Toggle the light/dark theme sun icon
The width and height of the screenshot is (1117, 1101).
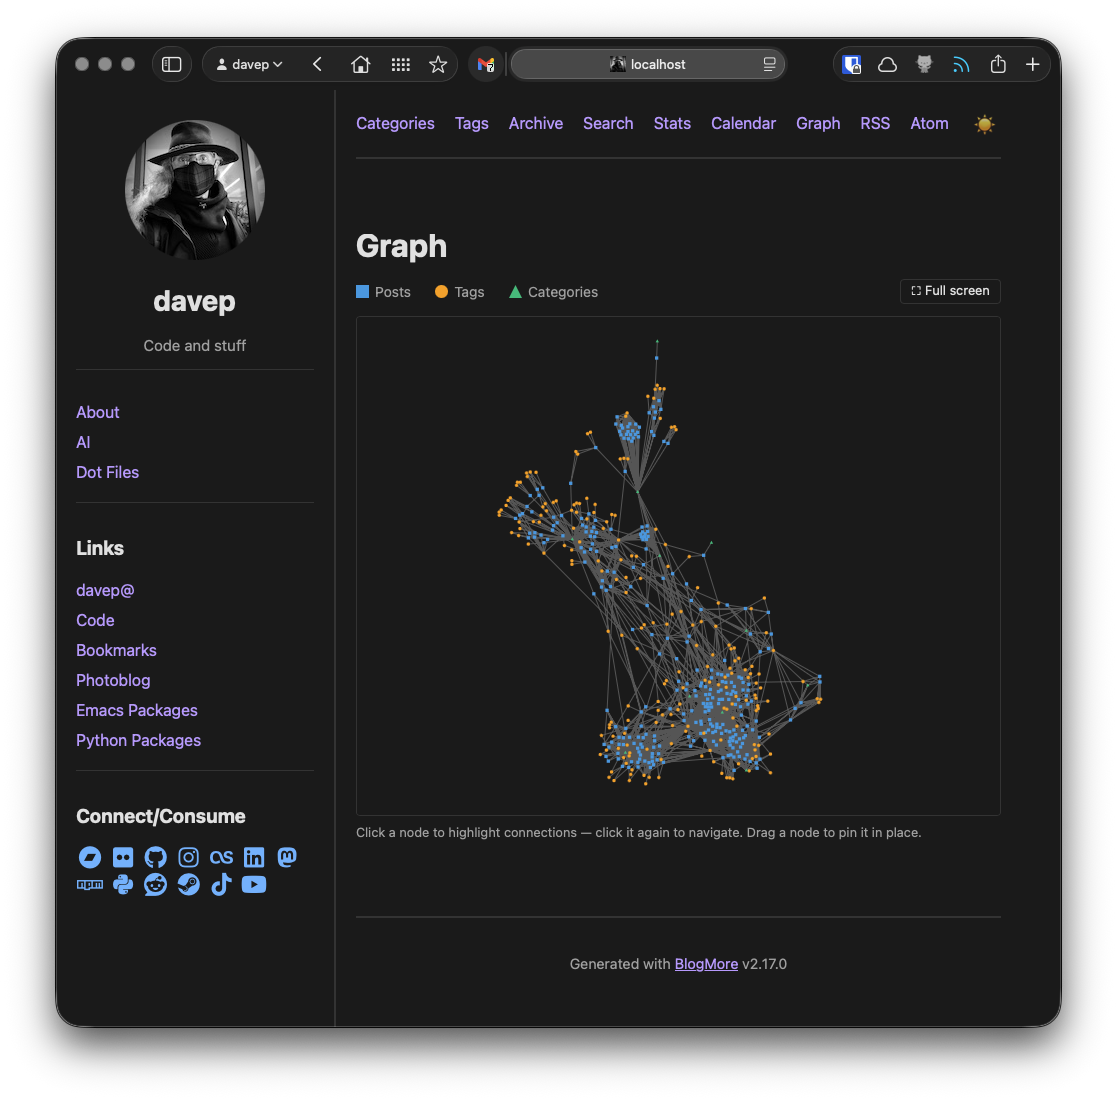pyautogui.click(x=984, y=124)
